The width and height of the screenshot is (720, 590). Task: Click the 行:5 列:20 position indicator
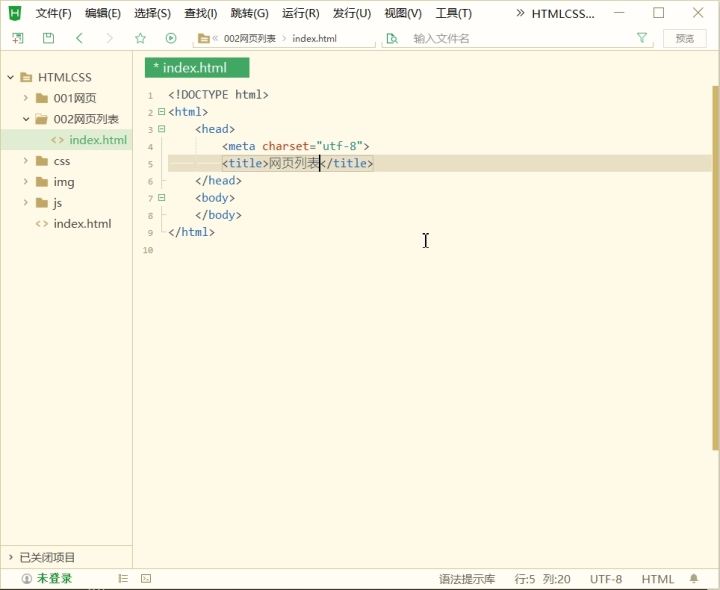pos(542,579)
